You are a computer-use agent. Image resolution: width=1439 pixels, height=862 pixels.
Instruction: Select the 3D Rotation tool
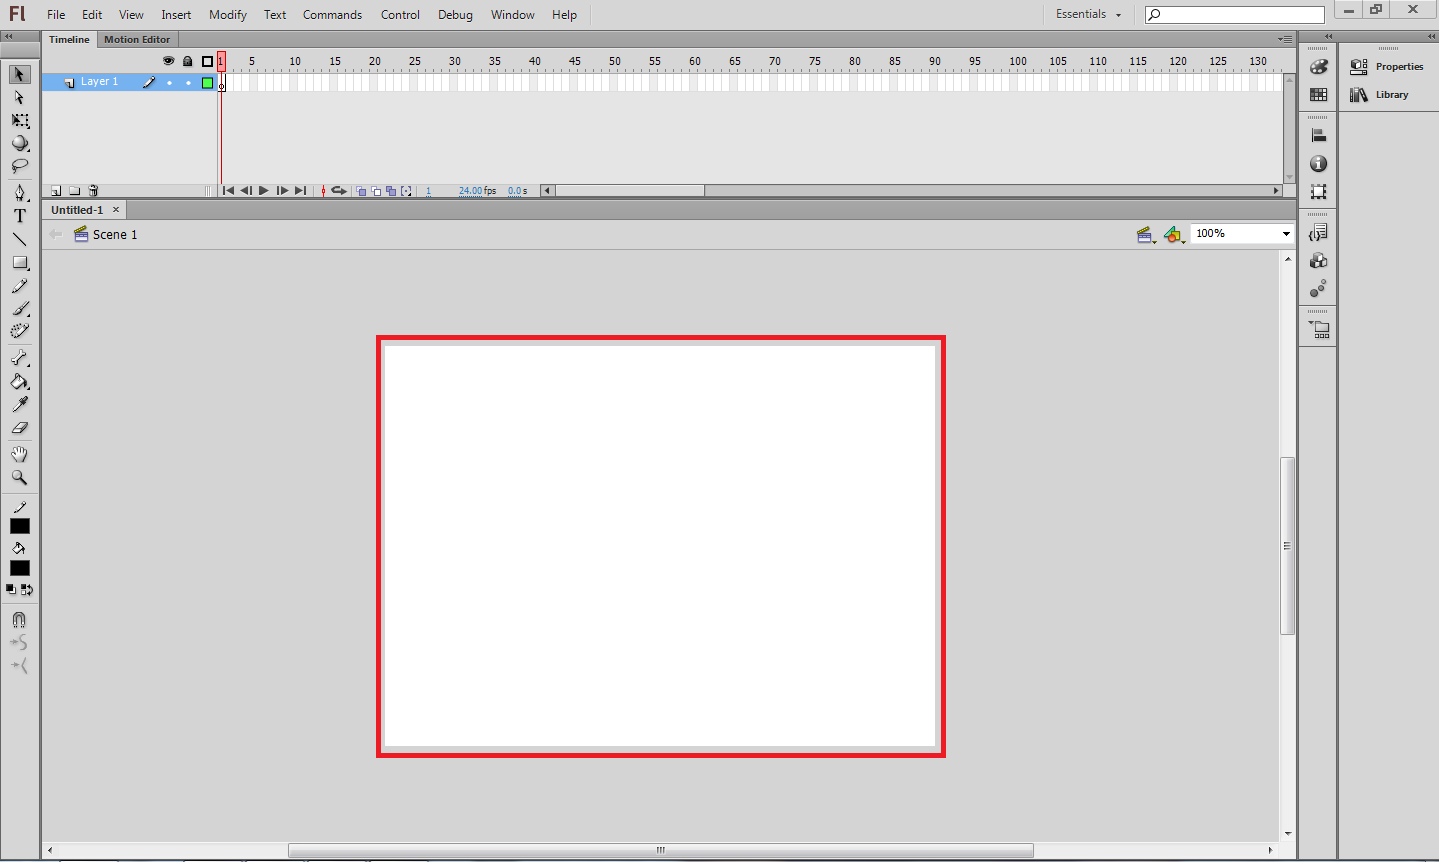[x=19, y=143]
